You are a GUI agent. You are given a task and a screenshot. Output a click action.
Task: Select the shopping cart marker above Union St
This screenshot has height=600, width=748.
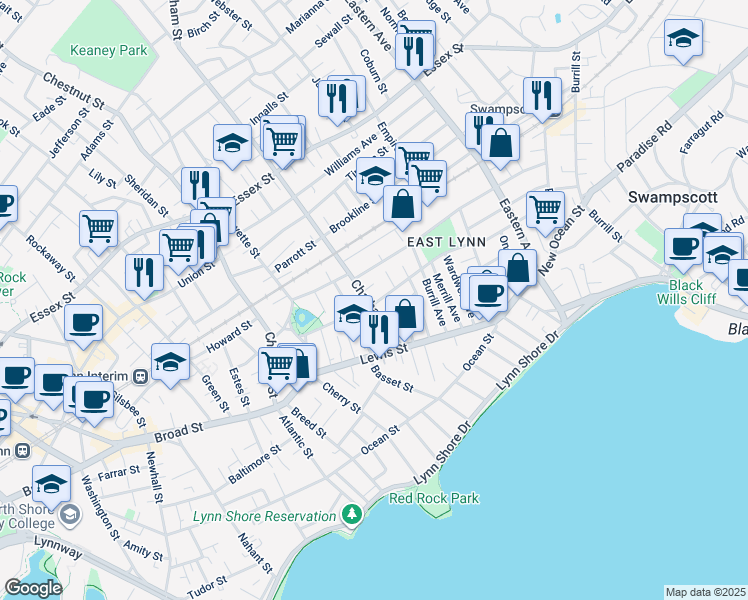[x=178, y=249]
